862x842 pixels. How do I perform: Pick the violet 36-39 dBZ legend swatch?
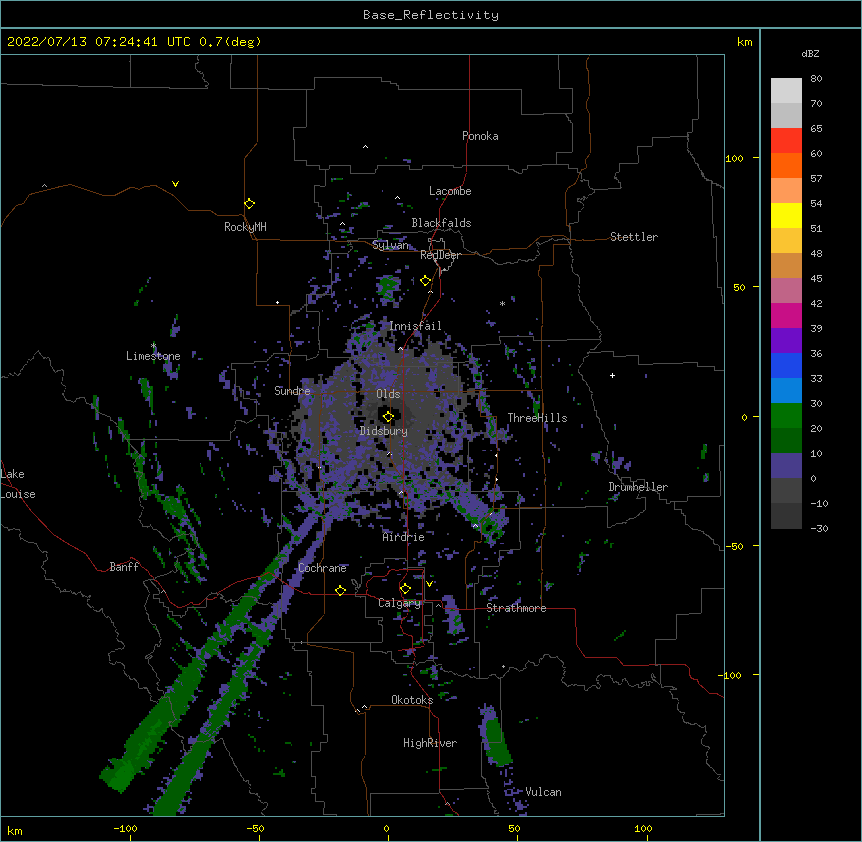pos(786,341)
